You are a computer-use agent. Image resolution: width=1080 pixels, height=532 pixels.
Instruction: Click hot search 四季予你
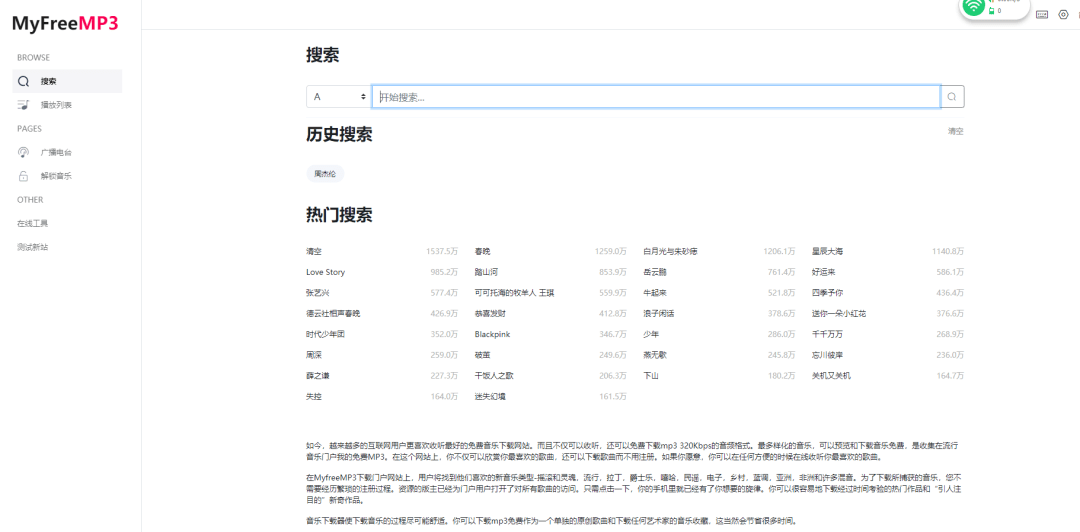point(827,293)
